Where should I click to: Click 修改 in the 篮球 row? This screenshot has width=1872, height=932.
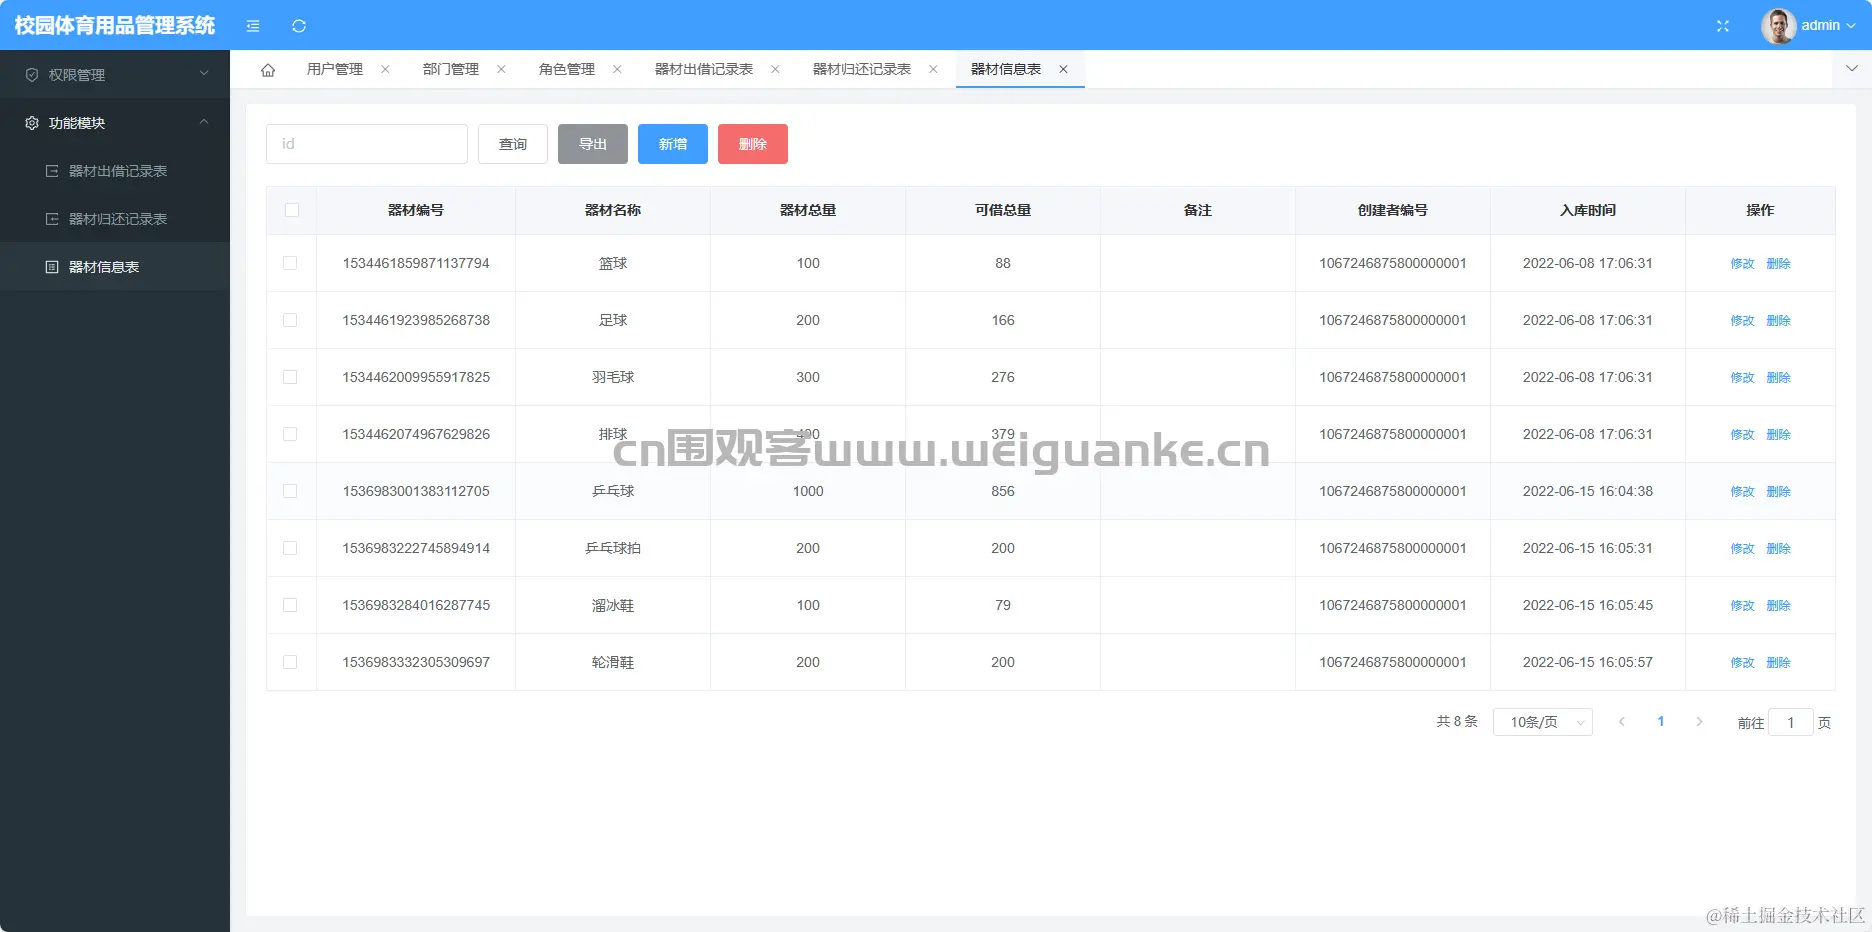click(x=1742, y=264)
